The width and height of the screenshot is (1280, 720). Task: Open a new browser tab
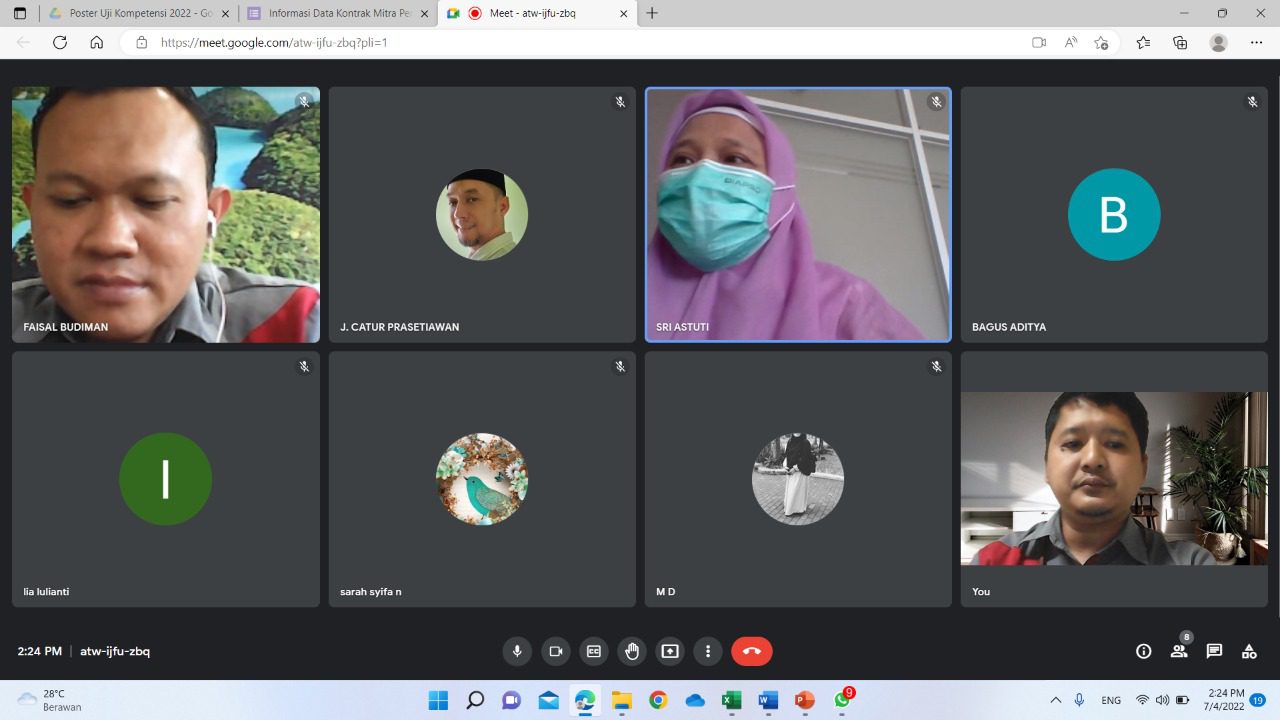point(652,13)
